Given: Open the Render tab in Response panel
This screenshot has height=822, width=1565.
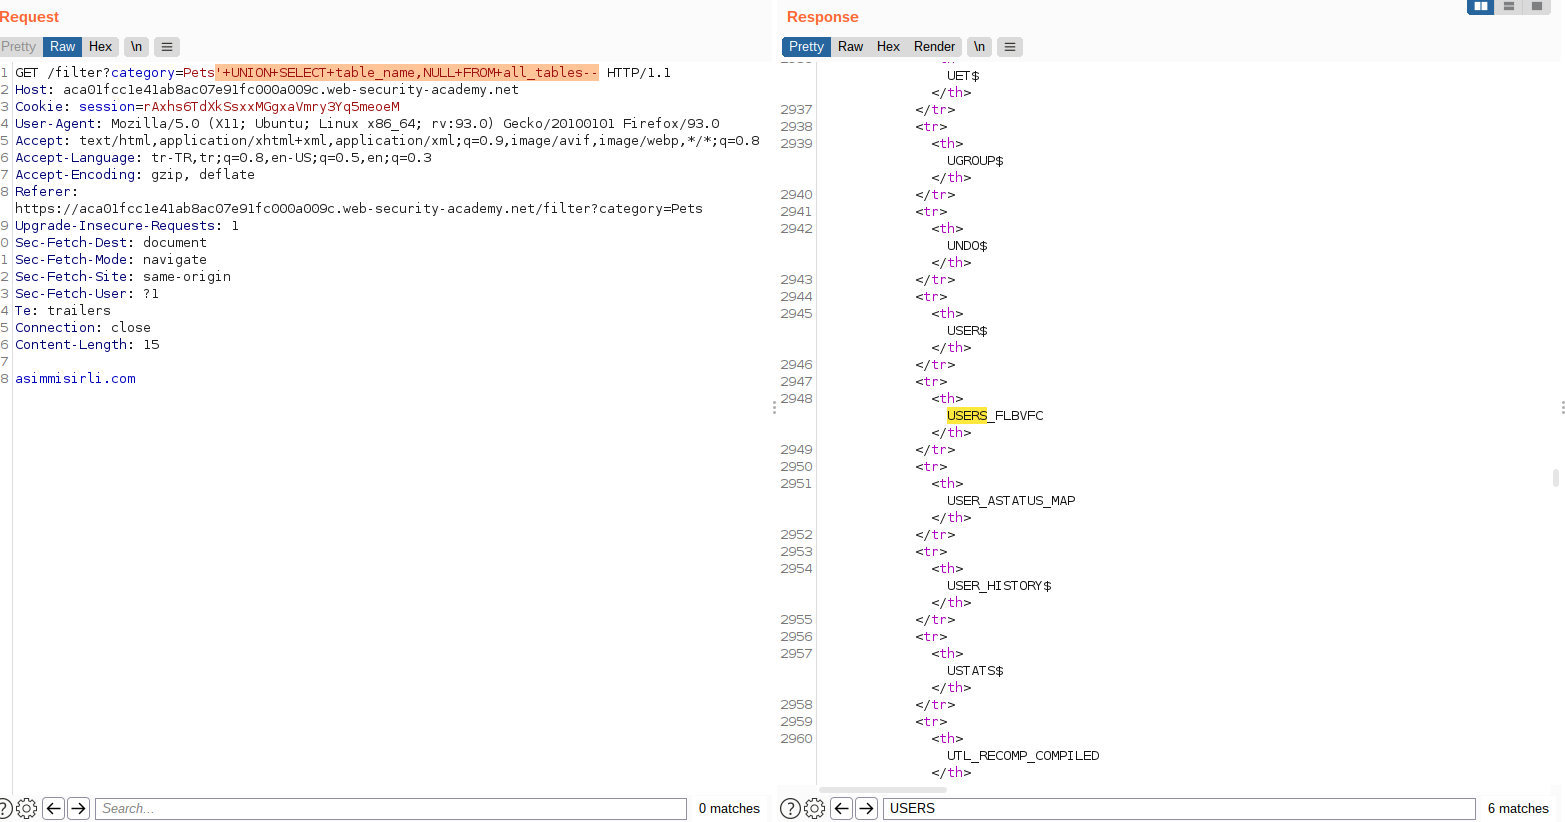Looking at the screenshot, I should pos(934,47).
